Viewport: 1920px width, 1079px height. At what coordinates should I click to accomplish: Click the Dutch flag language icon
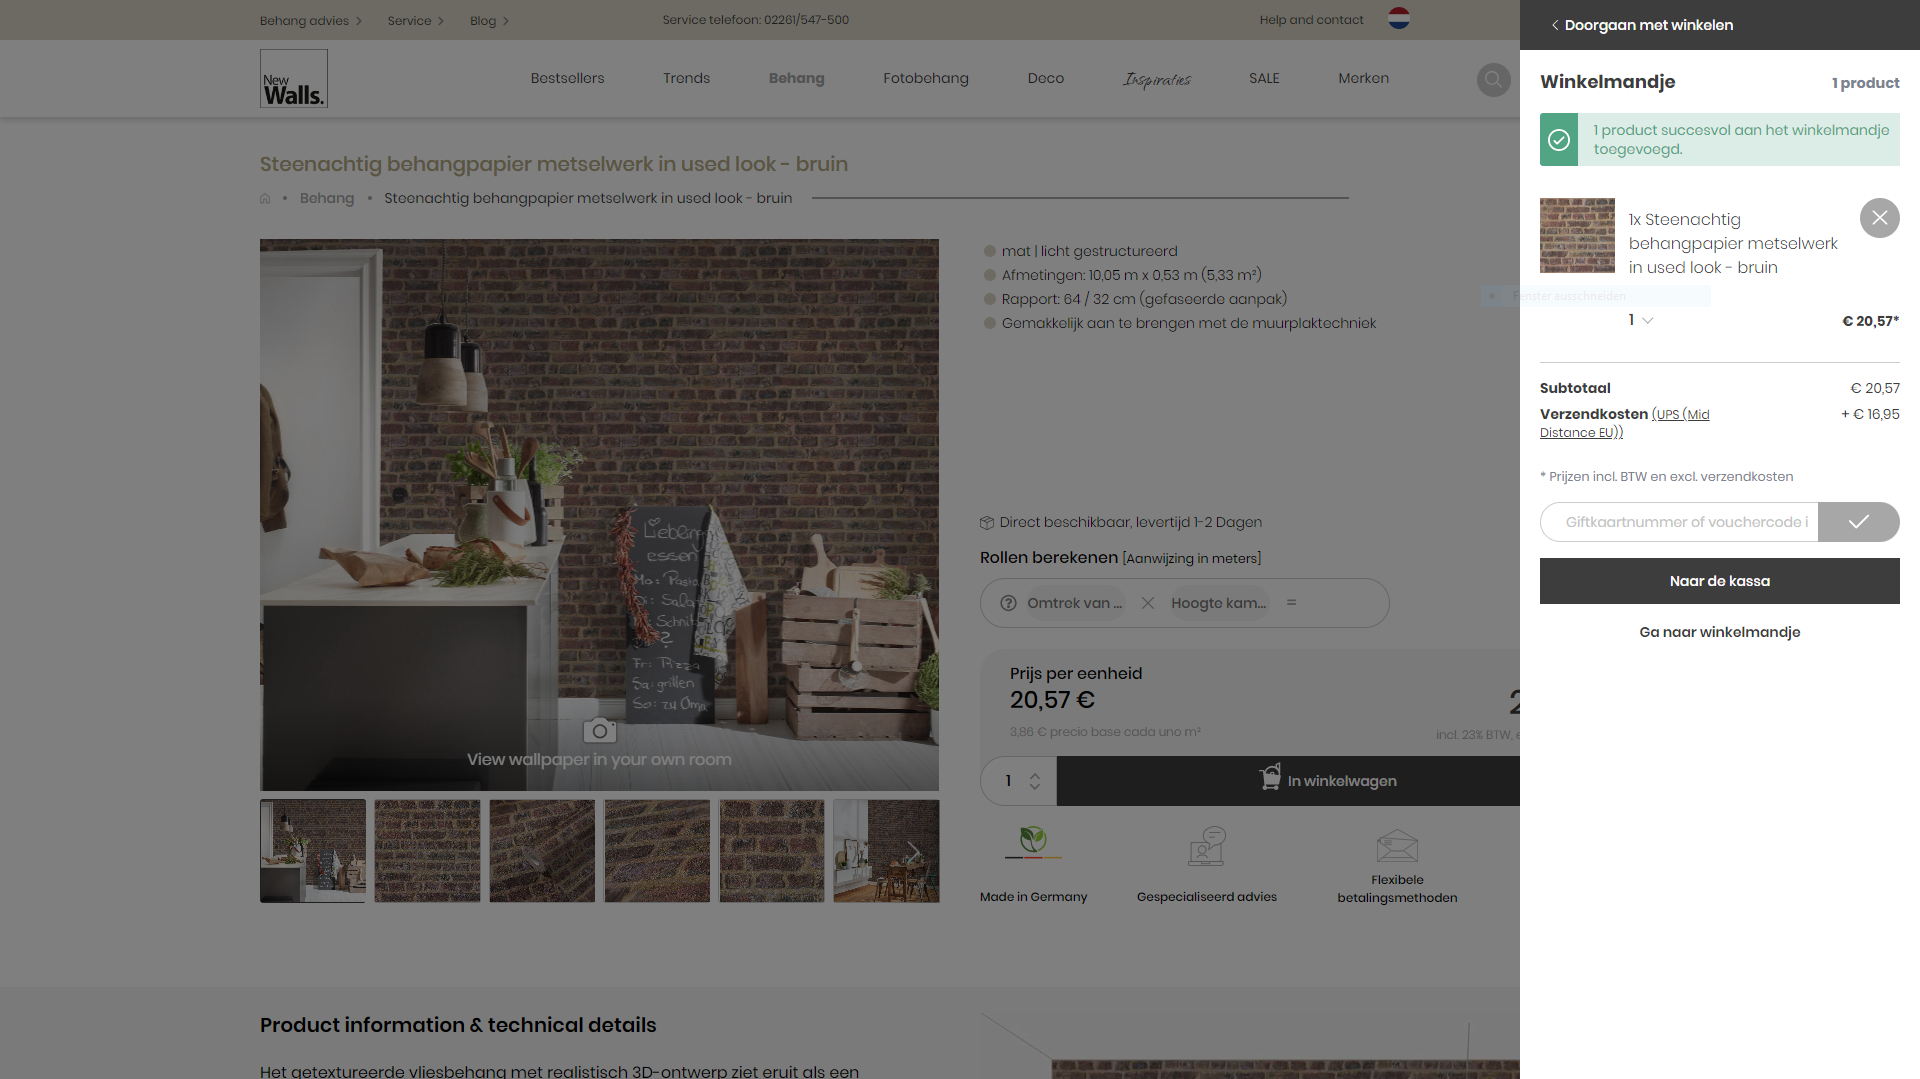click(1397, 19)
